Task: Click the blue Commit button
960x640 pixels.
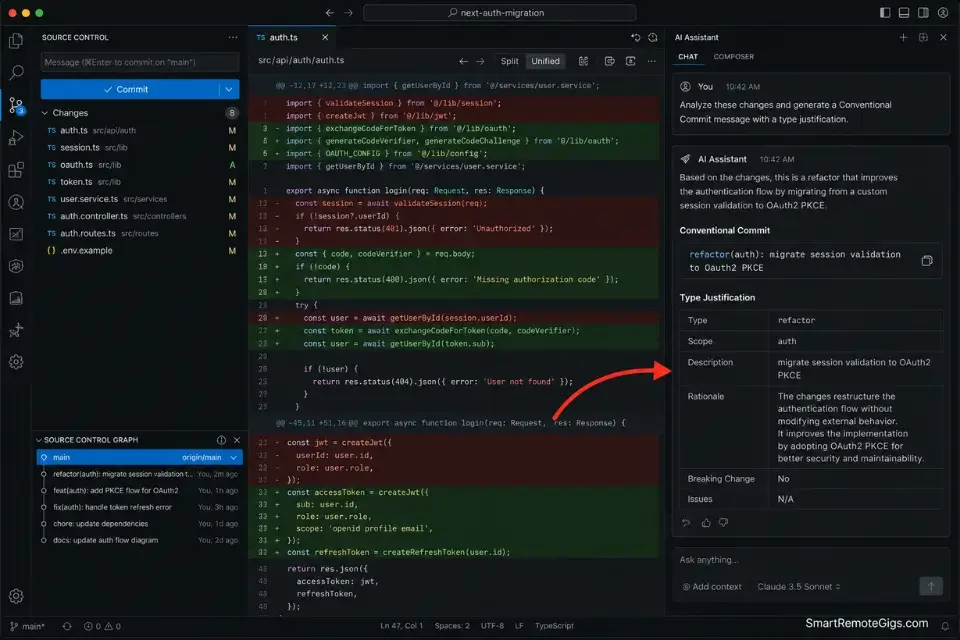Action: [130, 89]
